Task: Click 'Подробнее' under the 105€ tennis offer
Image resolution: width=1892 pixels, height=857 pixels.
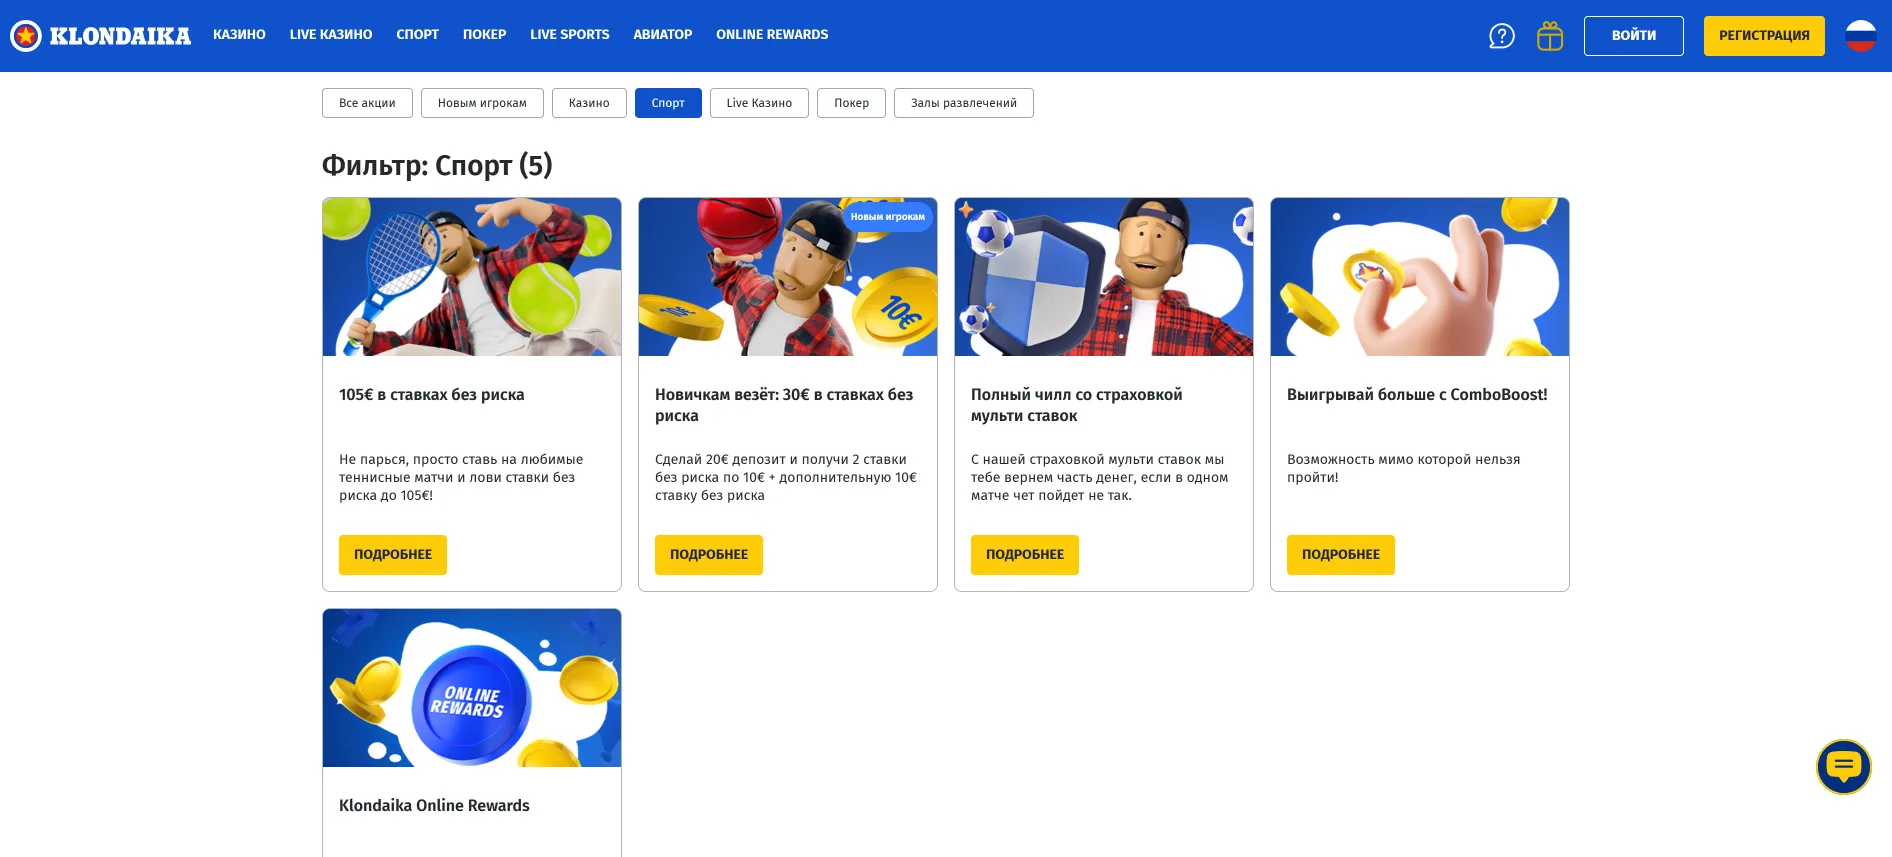Action: point(393,555)
